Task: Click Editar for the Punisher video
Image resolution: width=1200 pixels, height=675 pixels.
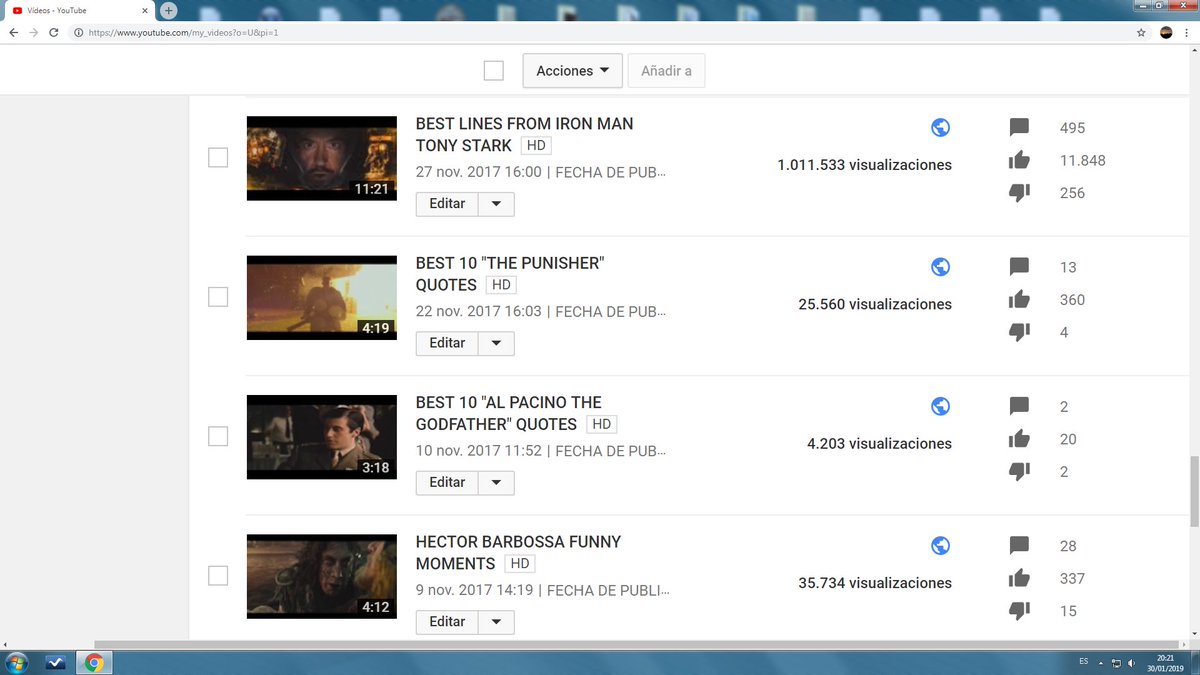Action: pyautogui.click(x=447, y=343)
